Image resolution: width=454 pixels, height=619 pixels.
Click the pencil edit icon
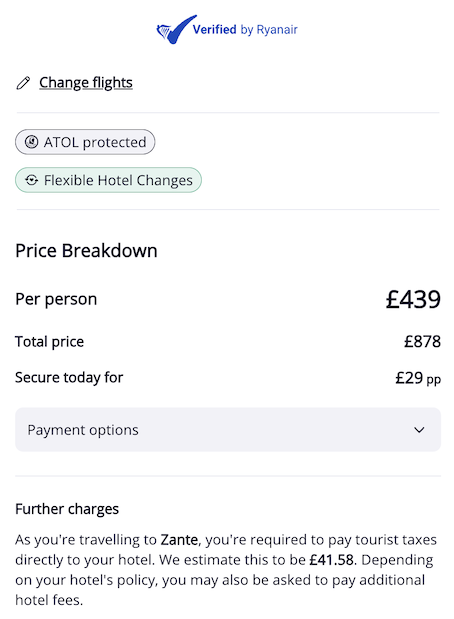pyautogui.click(x=23, y=83)
